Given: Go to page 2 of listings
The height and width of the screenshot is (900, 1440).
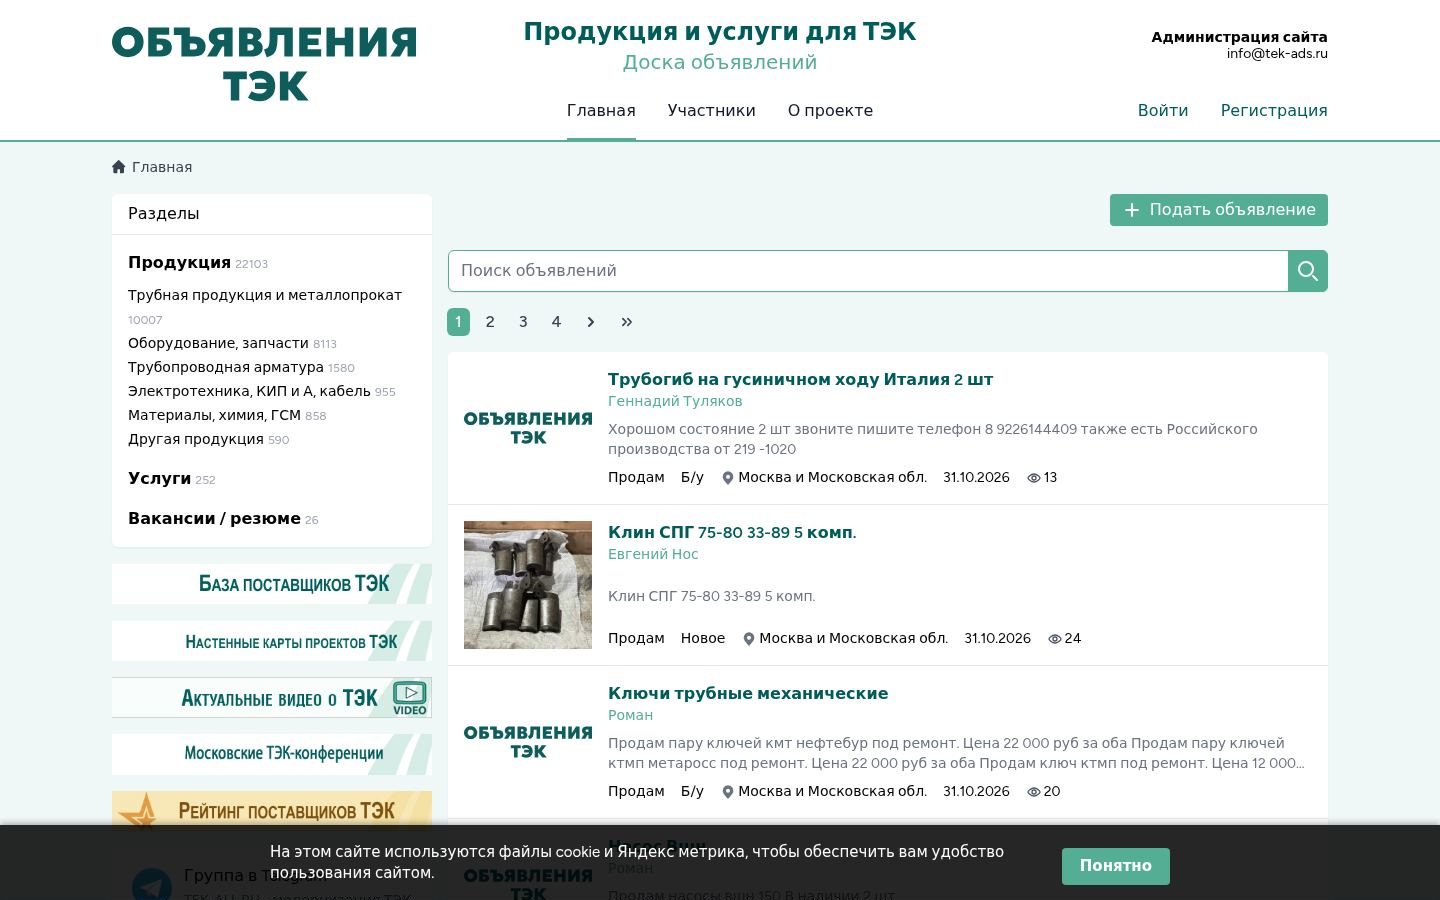Looking at the screenshot, I should coord(490,322).
